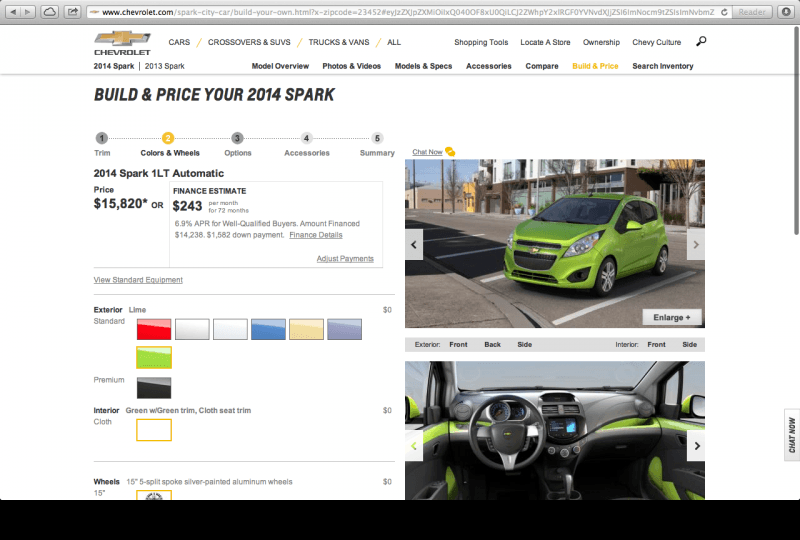Go to the Model Overview tab
Image resolution: width=800 pixels, height=540 pixels.
point(280,66)
